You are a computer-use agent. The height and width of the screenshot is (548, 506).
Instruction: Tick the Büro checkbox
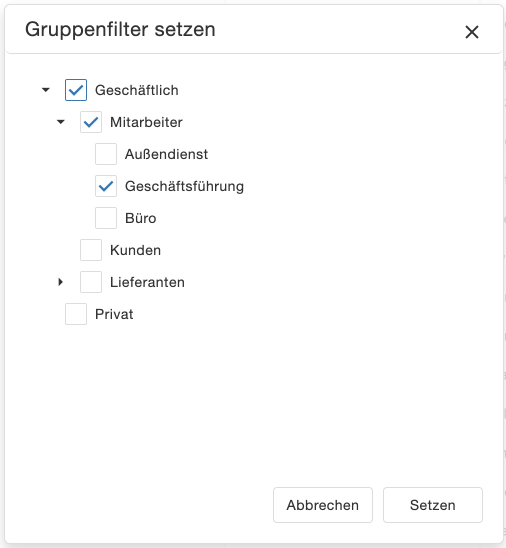[x=106, y=218]
